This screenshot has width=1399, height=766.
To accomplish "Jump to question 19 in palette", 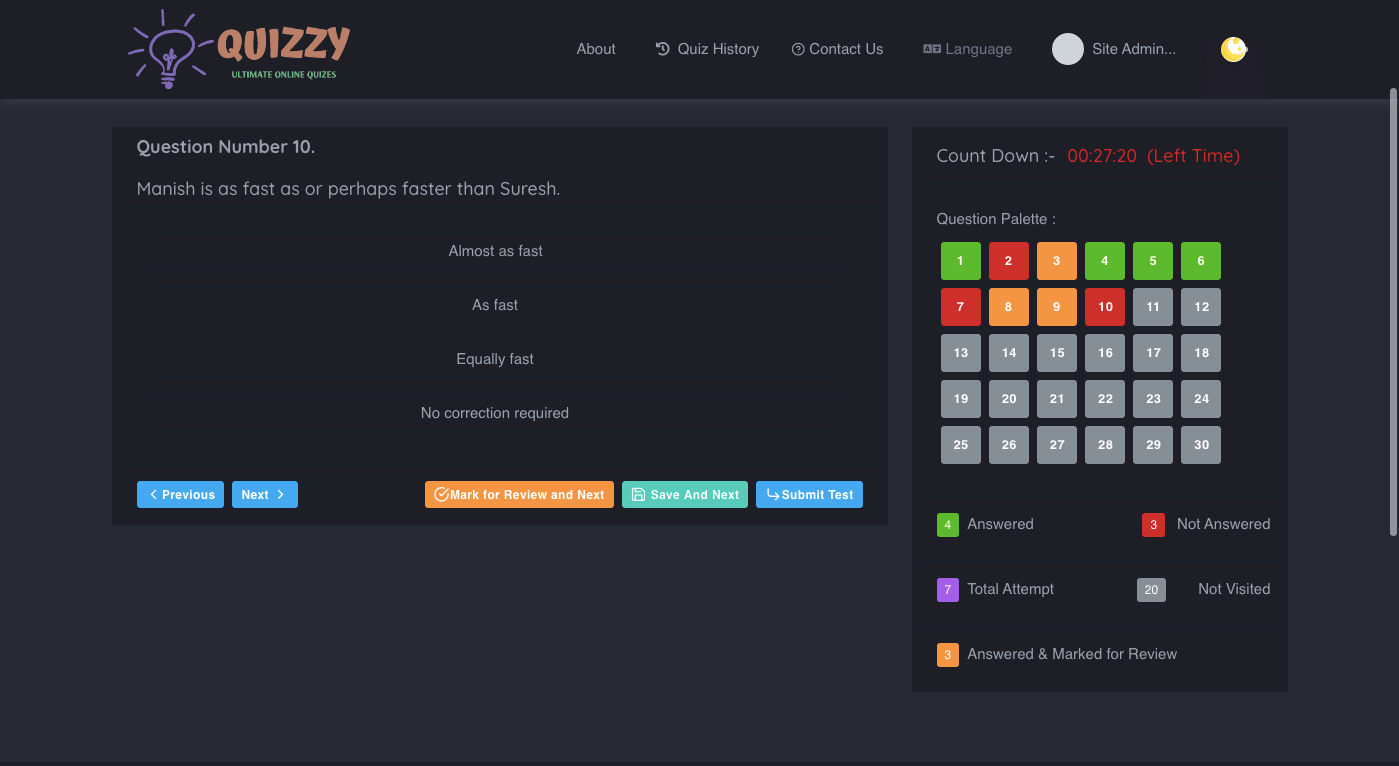I will (961, 399).
